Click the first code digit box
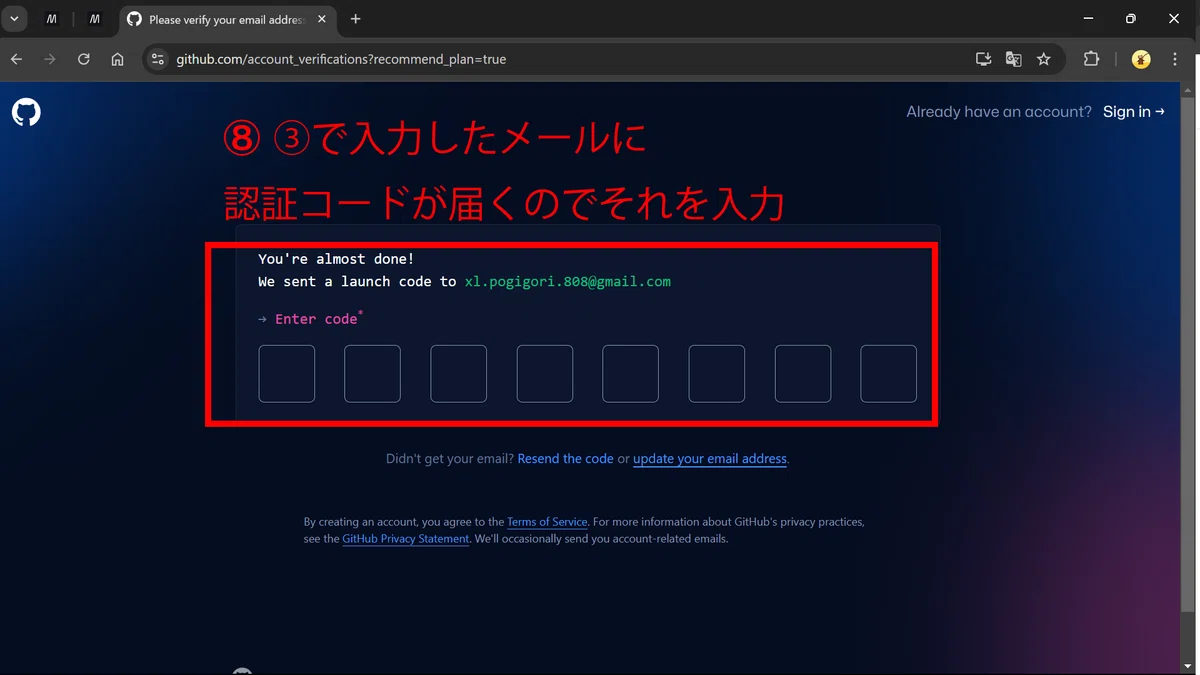The image size is (1200, 675). point(287,374)
